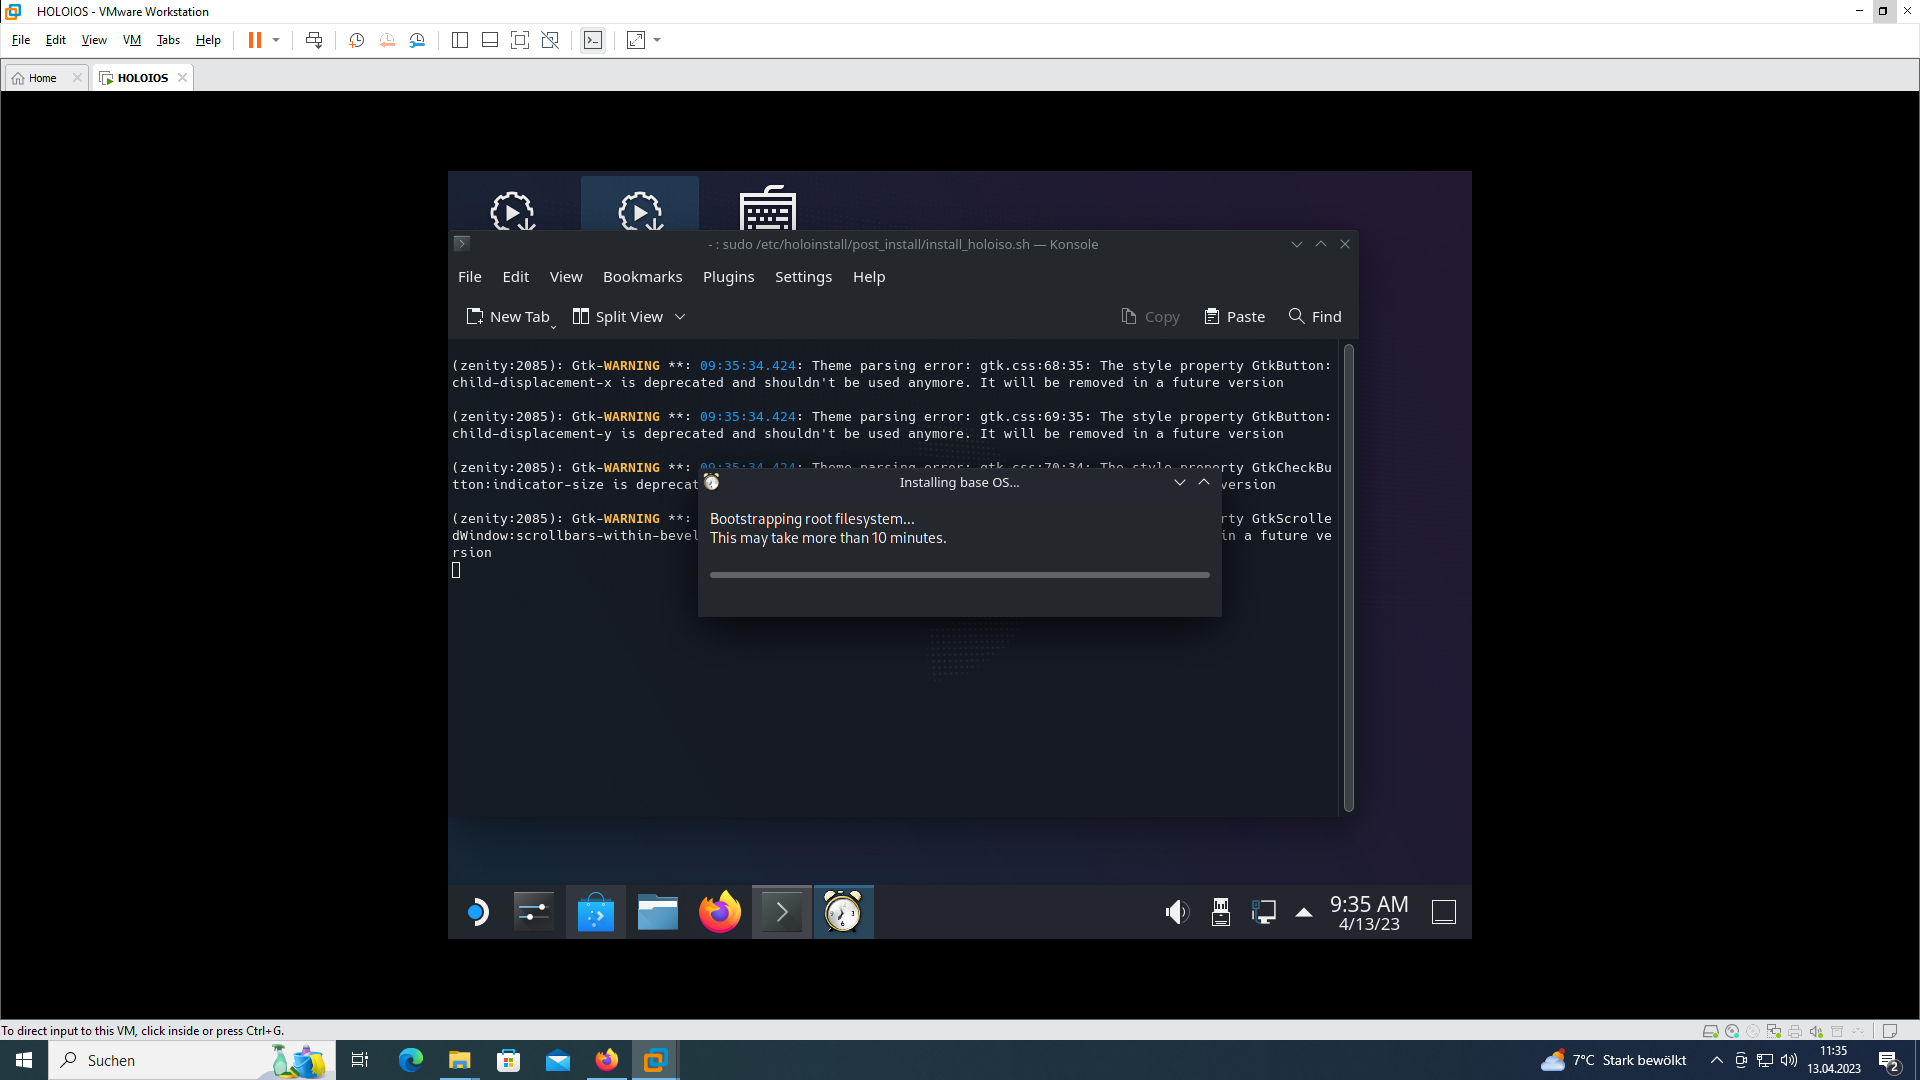
Task: Expand hidden system tray icons arrow
Action: pyautogui.click(x=1303, y=911)
